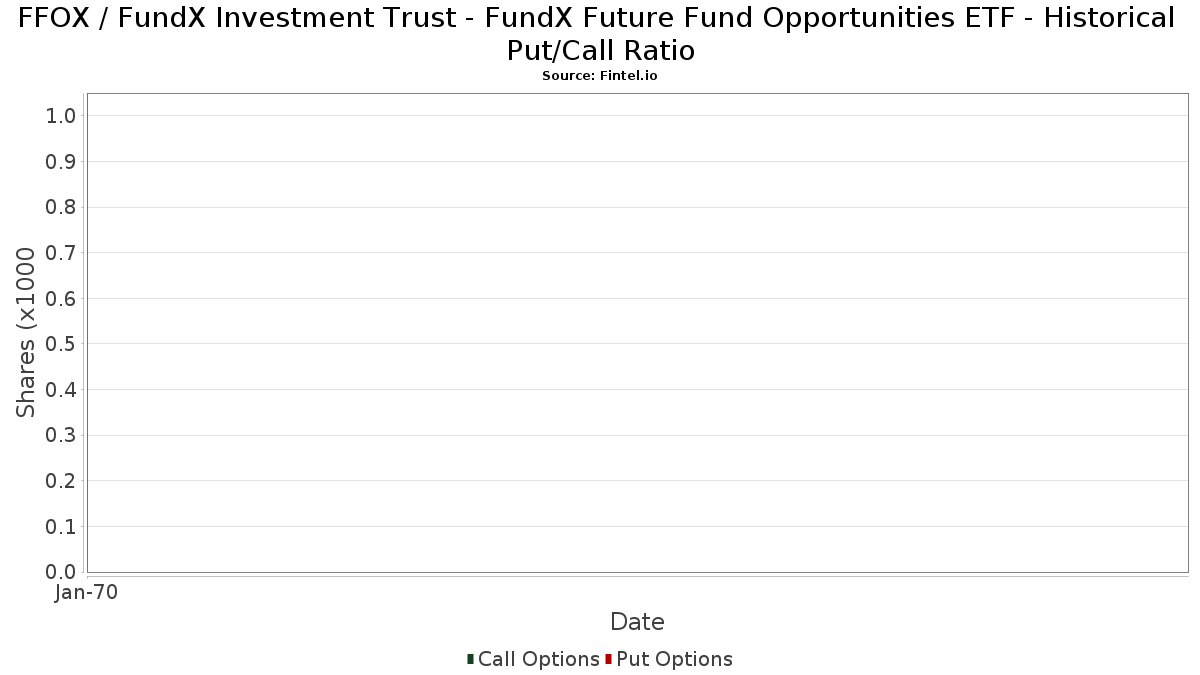Toggle the Put Options legend label
1200x675 pixels.
[x=675, y=659]
